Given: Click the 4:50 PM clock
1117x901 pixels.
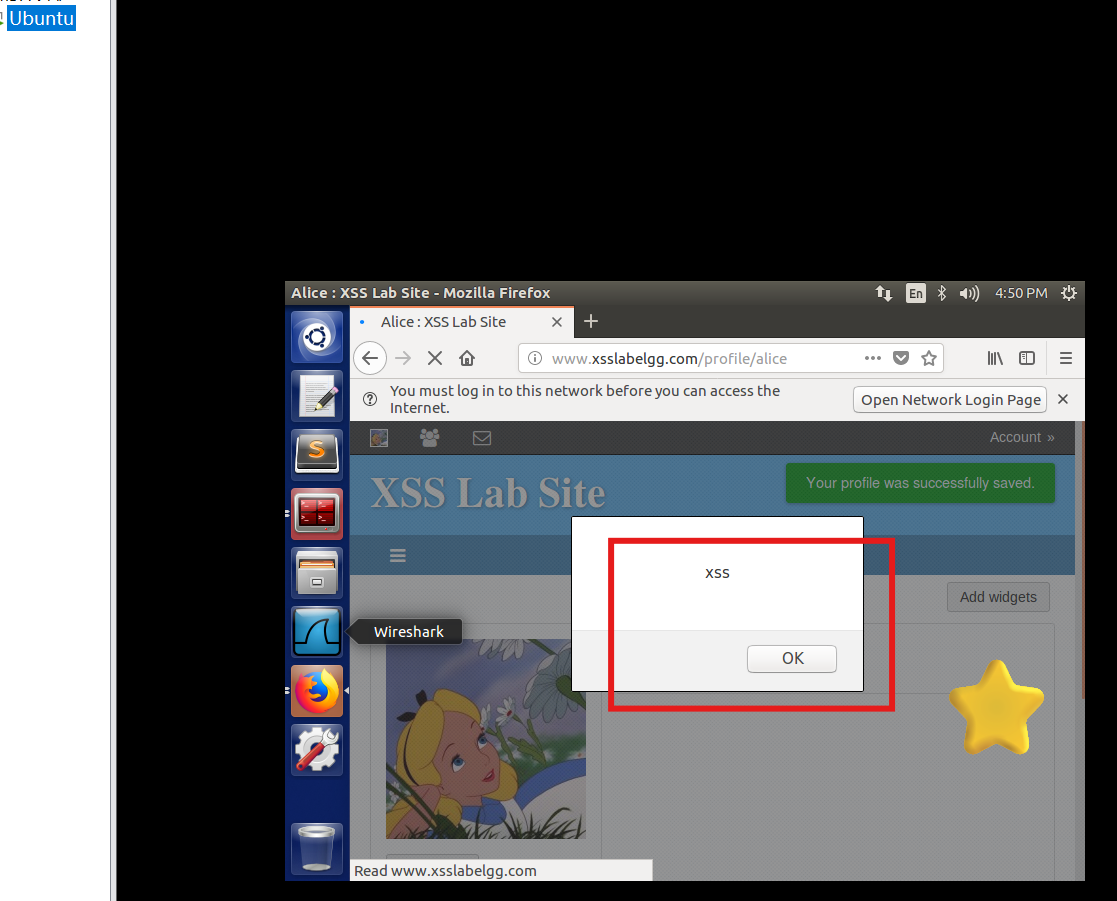Looking at the screenshot, I should (1021, 293).
